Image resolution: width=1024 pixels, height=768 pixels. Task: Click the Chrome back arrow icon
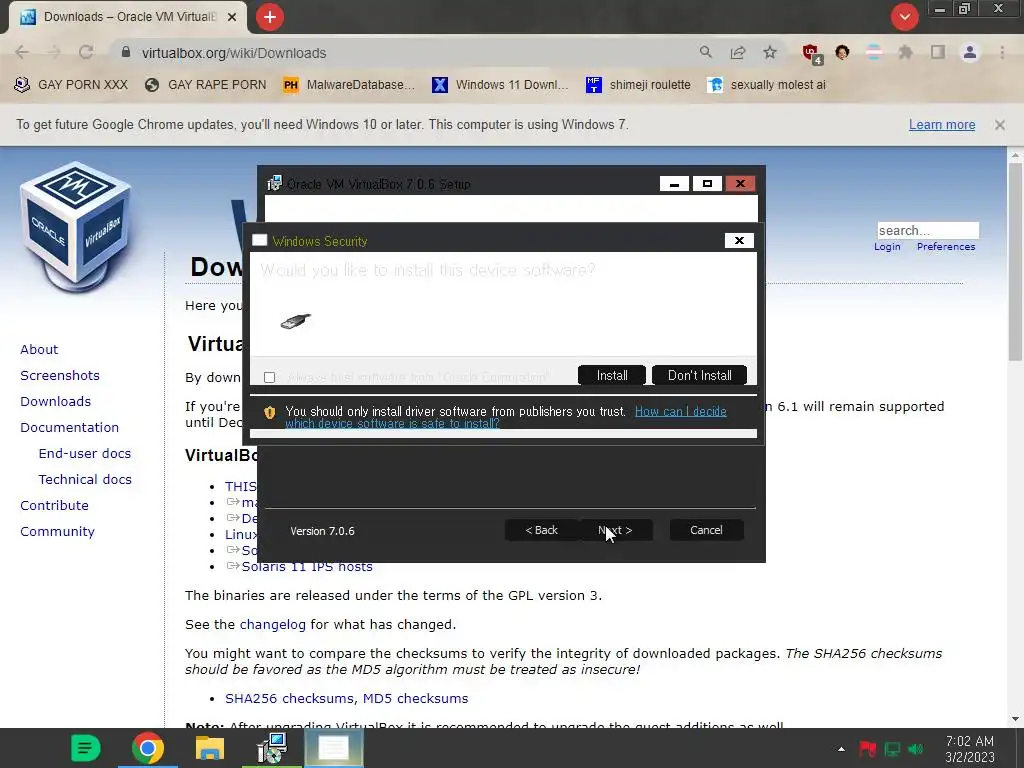tap(22, 53)
